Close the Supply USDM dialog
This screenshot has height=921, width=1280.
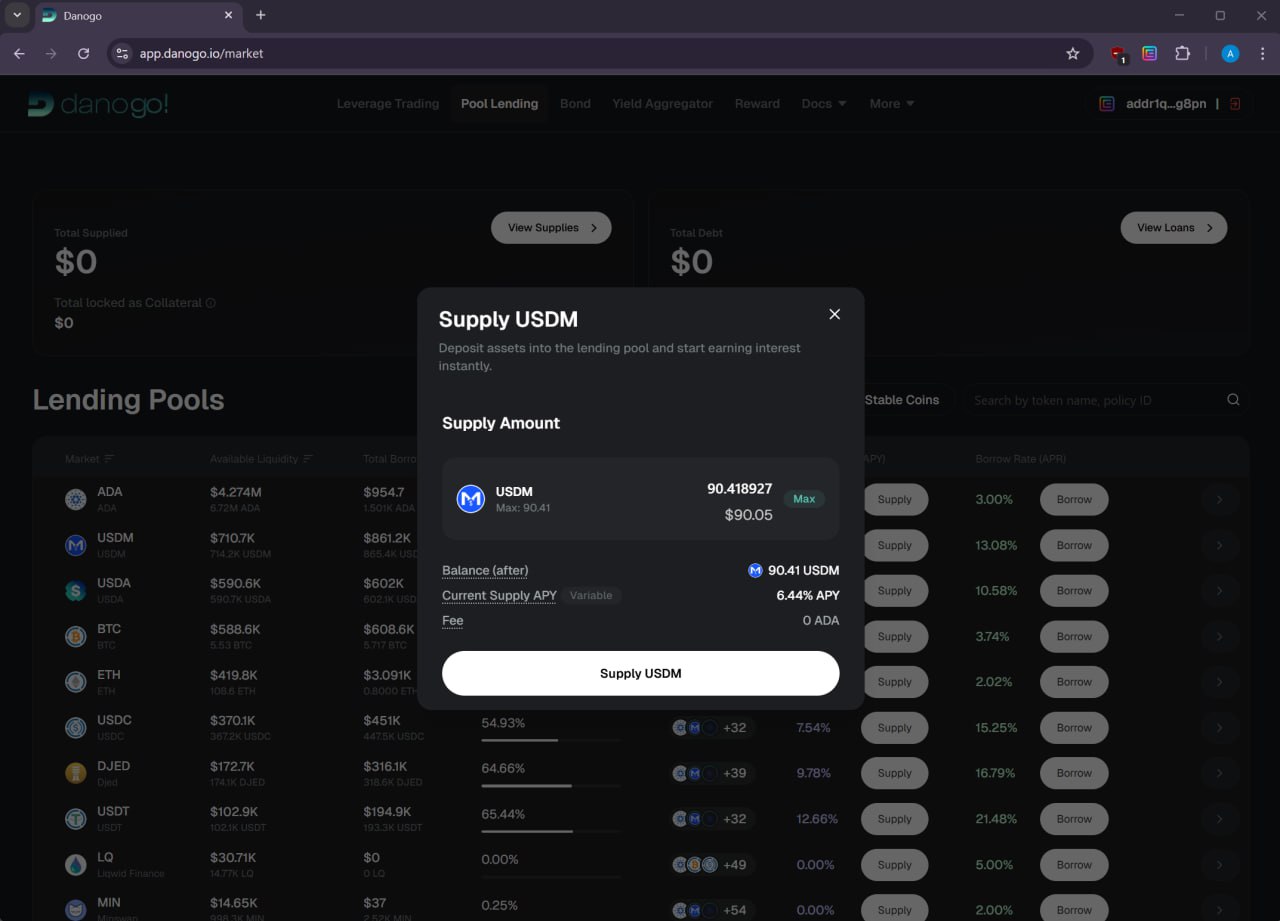pos(835,314)
